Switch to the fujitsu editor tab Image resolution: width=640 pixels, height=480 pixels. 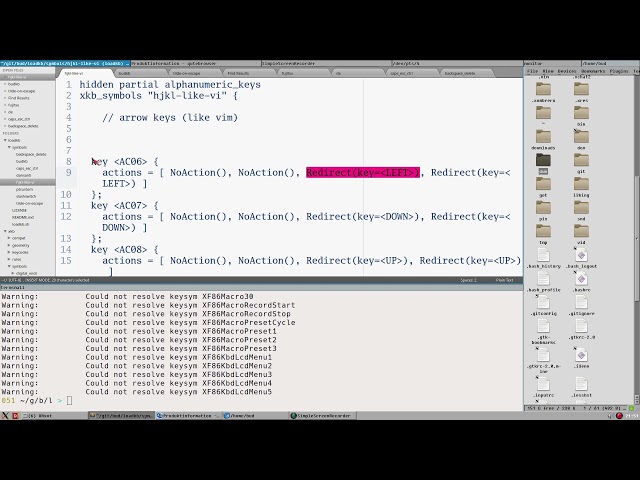click(302, 73)
